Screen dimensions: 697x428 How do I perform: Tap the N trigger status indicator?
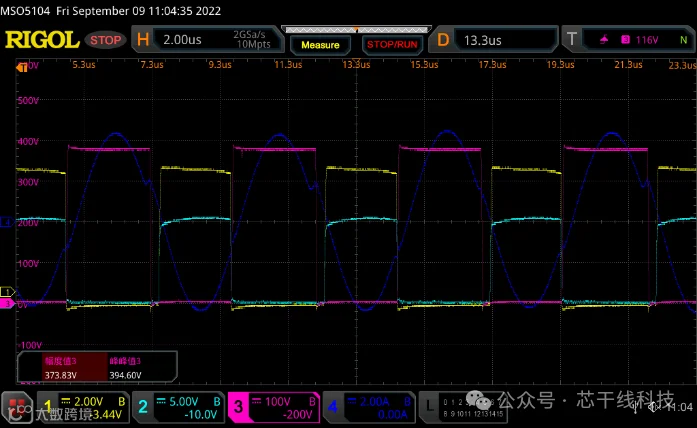[x=684, y=40]
